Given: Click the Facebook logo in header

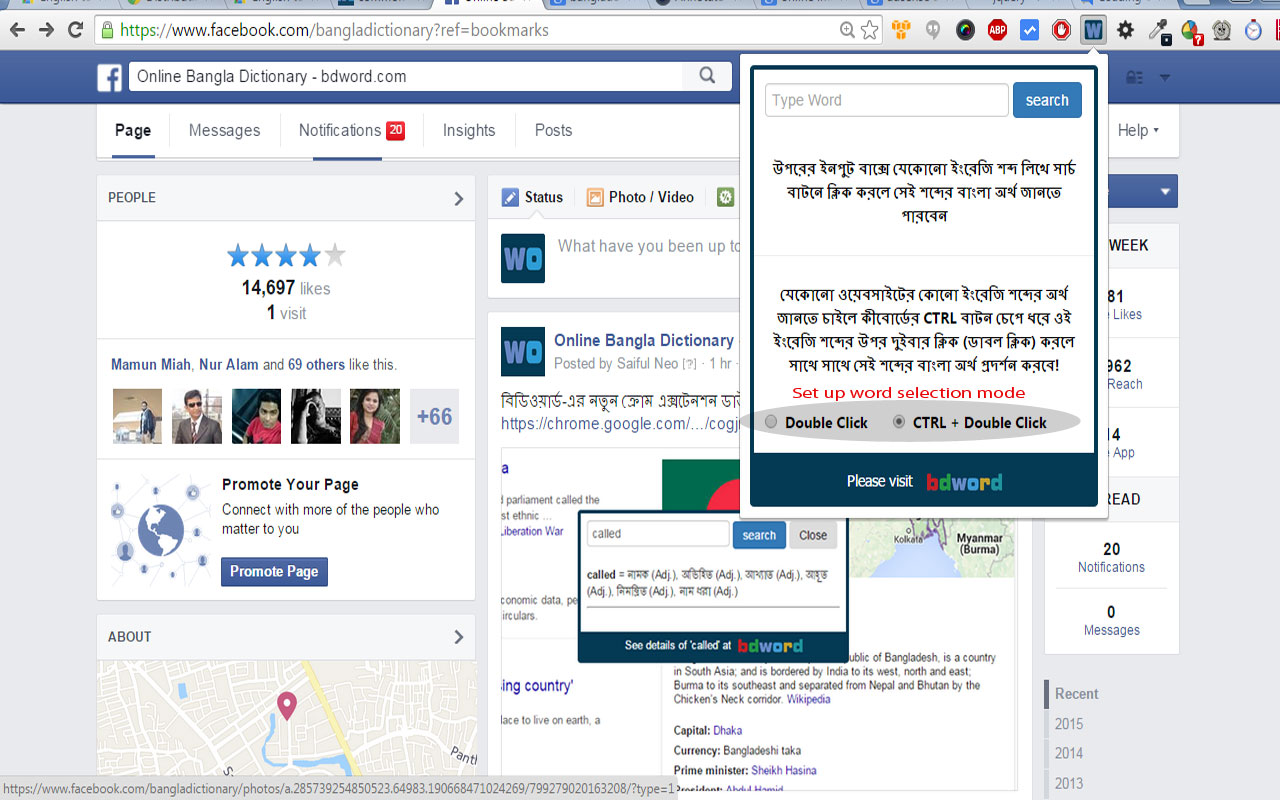Looking at the screenshot, I should 109,77.
